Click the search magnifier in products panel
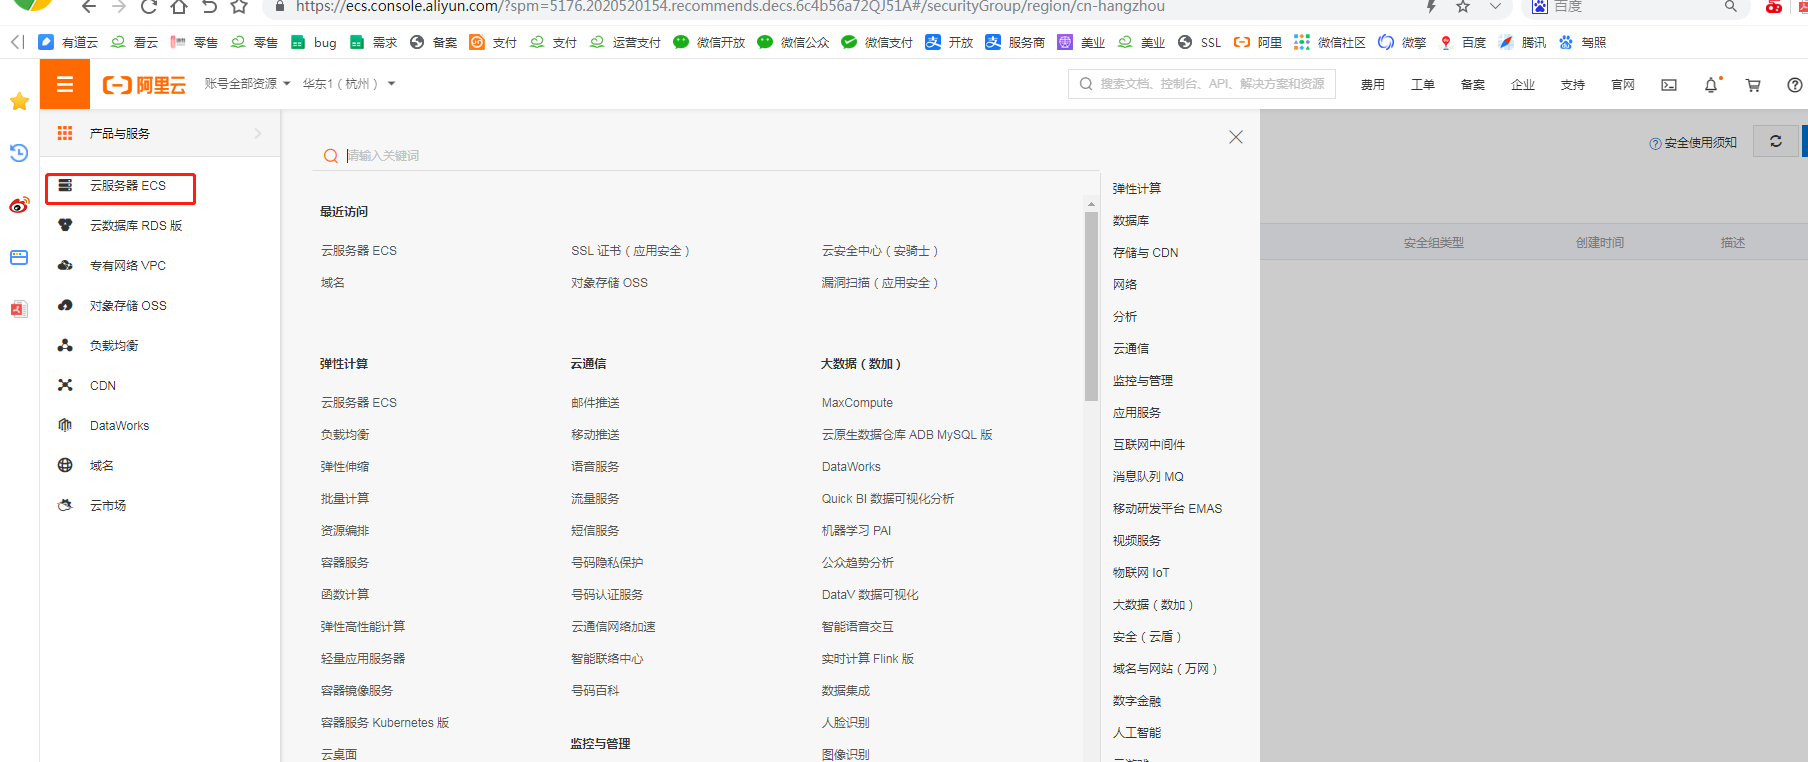The height and width of the screenshot is (762, 1808). (331, 155)
